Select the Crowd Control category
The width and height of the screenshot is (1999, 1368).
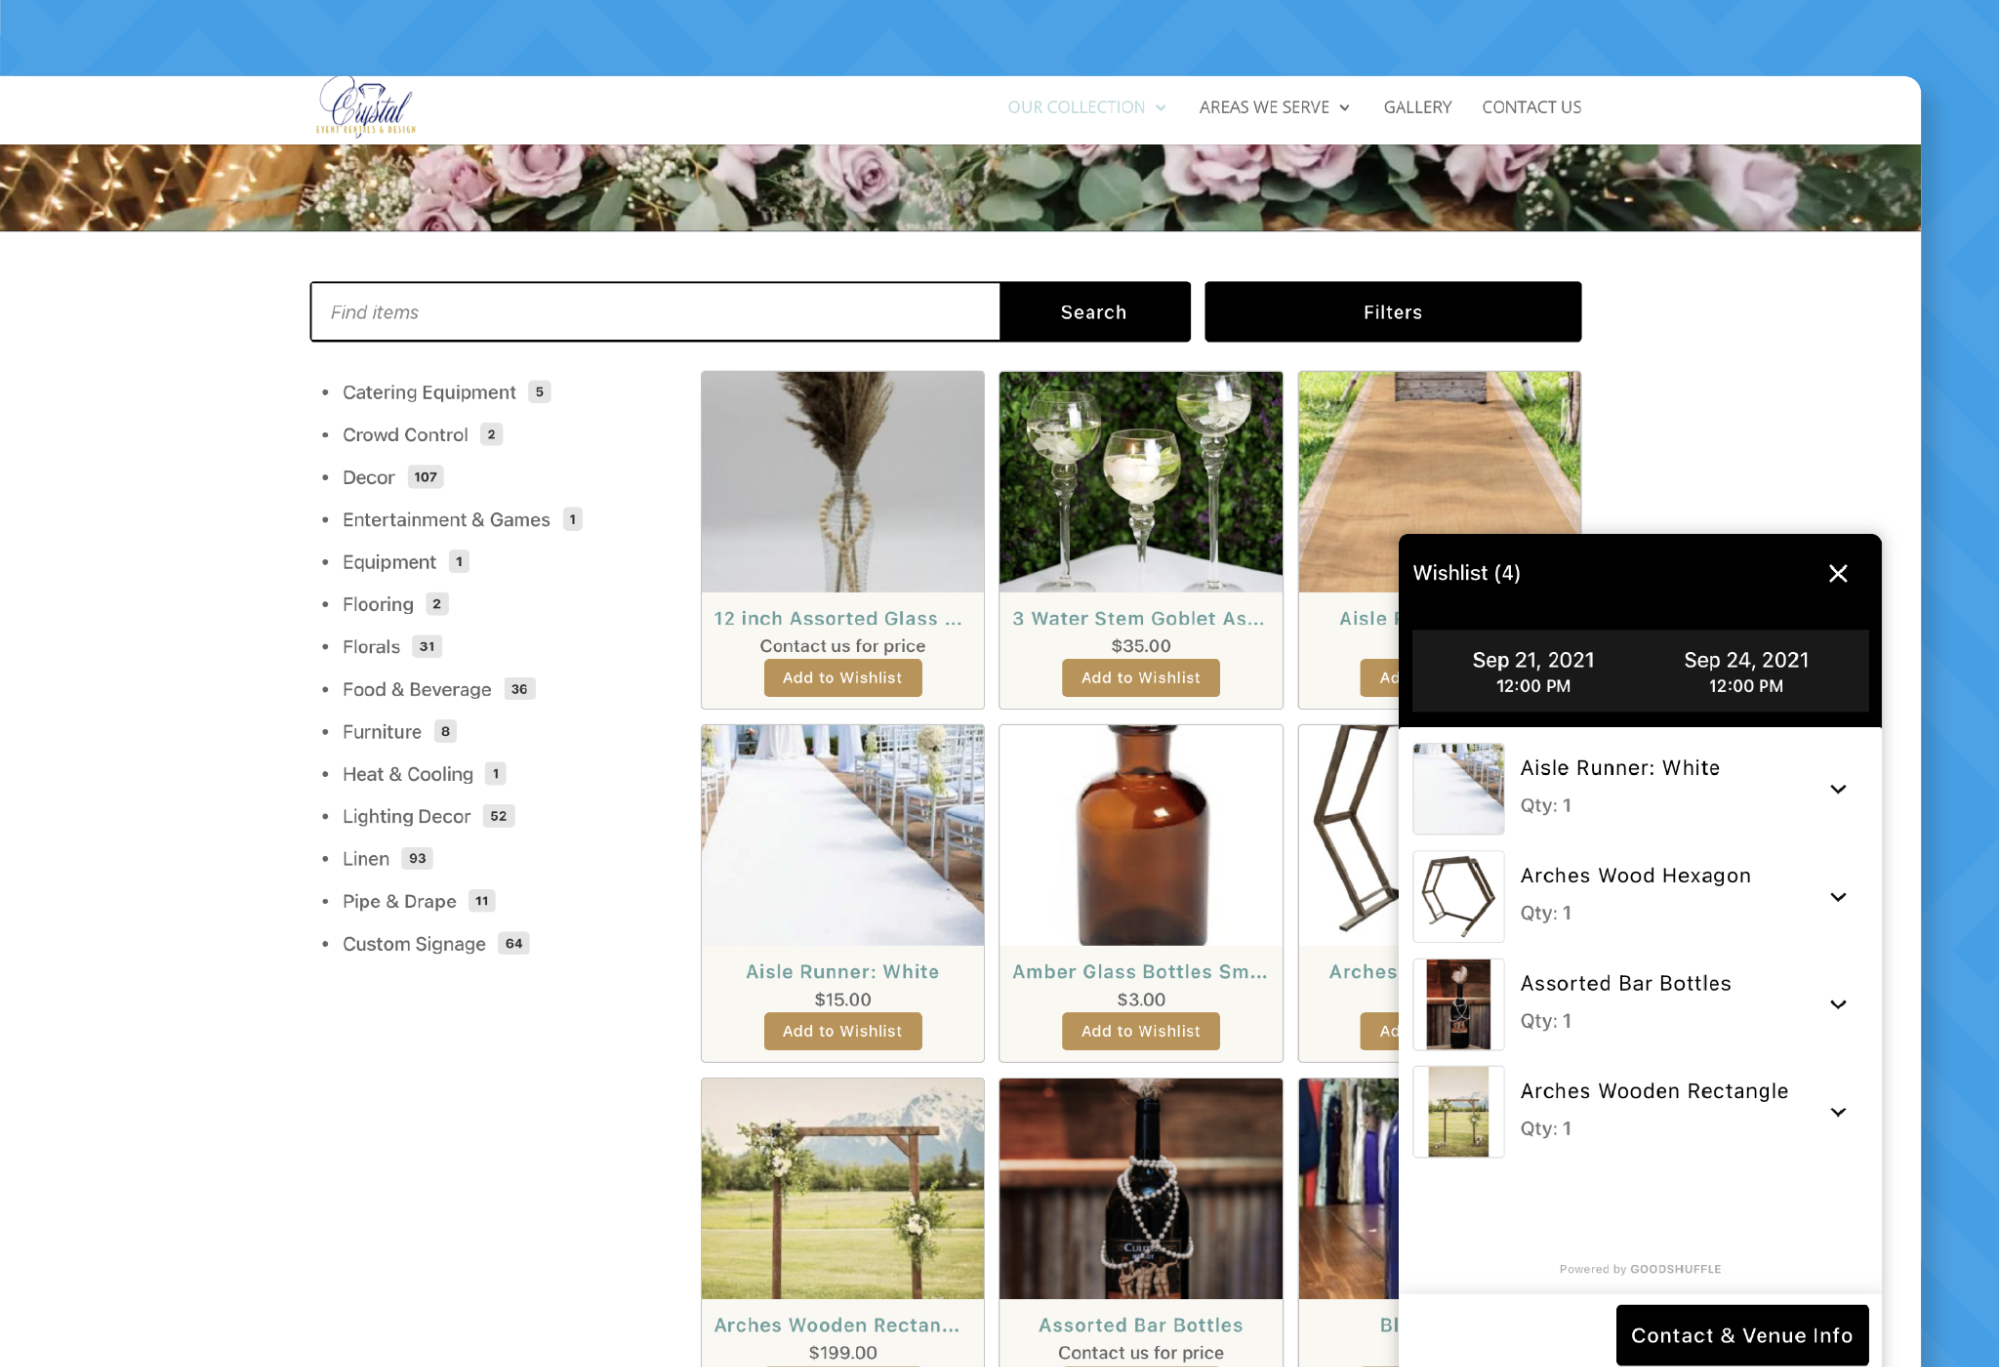pyautogui.click(x=405, y=435)
